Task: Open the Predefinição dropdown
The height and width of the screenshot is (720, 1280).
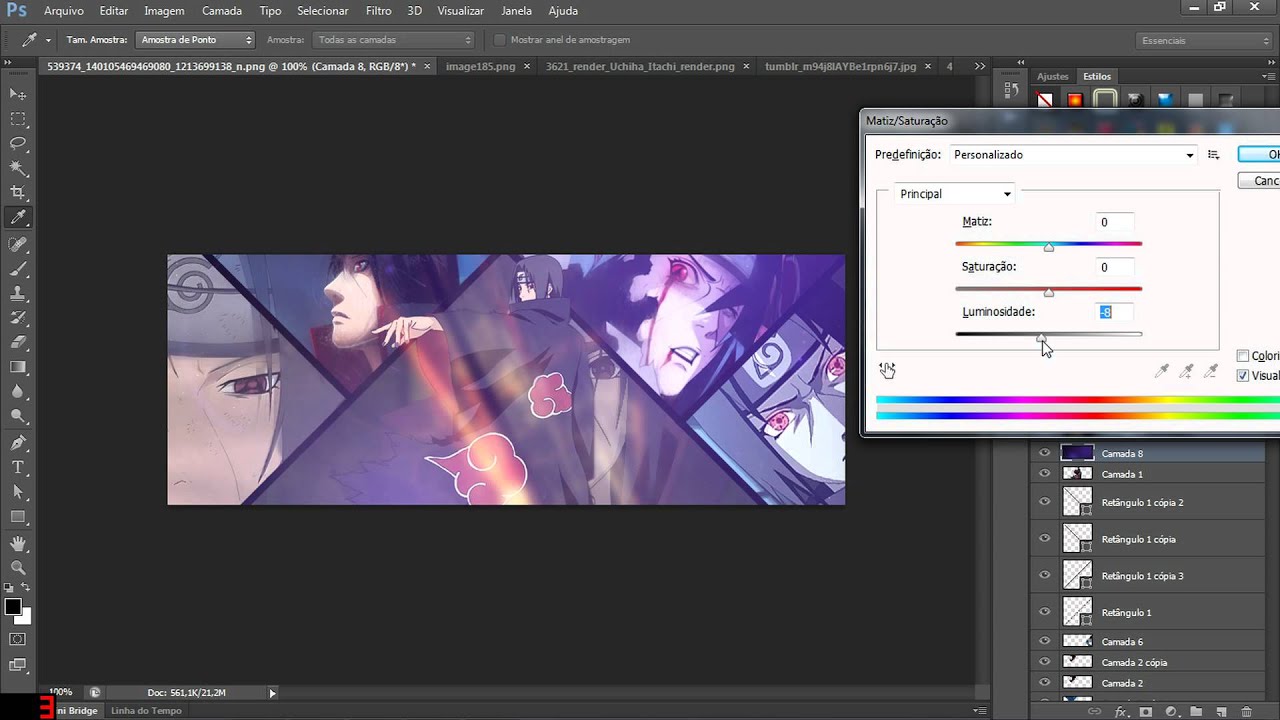Action: click(1072, 155)
